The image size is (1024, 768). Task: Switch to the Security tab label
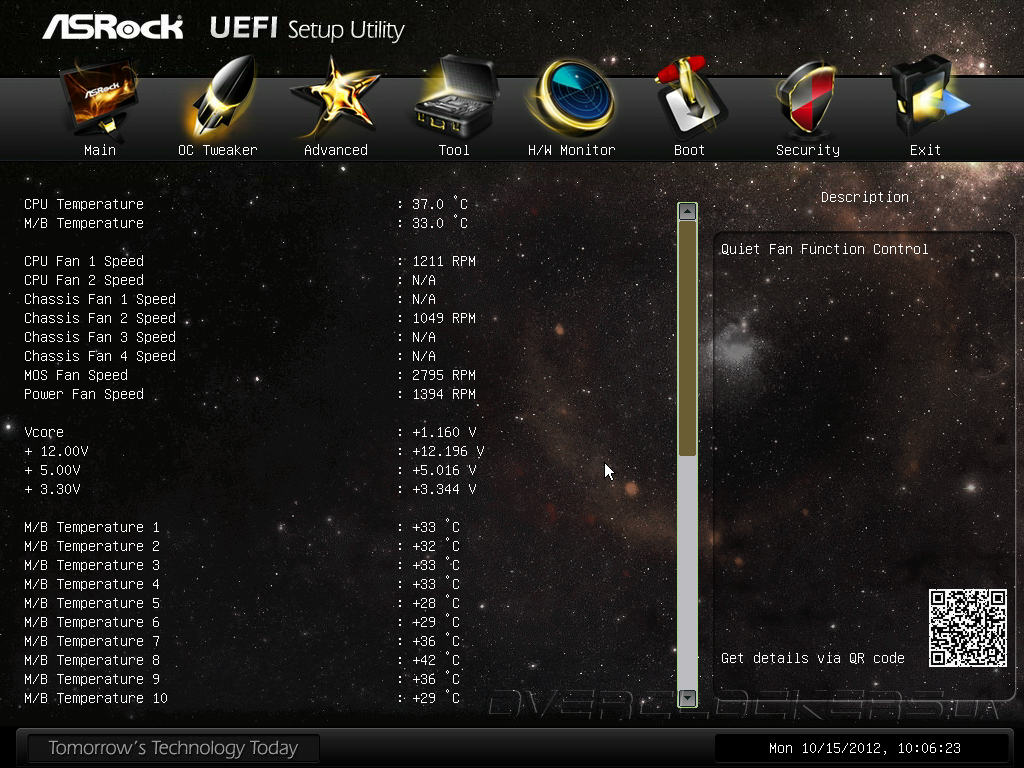tap(808, 150)
